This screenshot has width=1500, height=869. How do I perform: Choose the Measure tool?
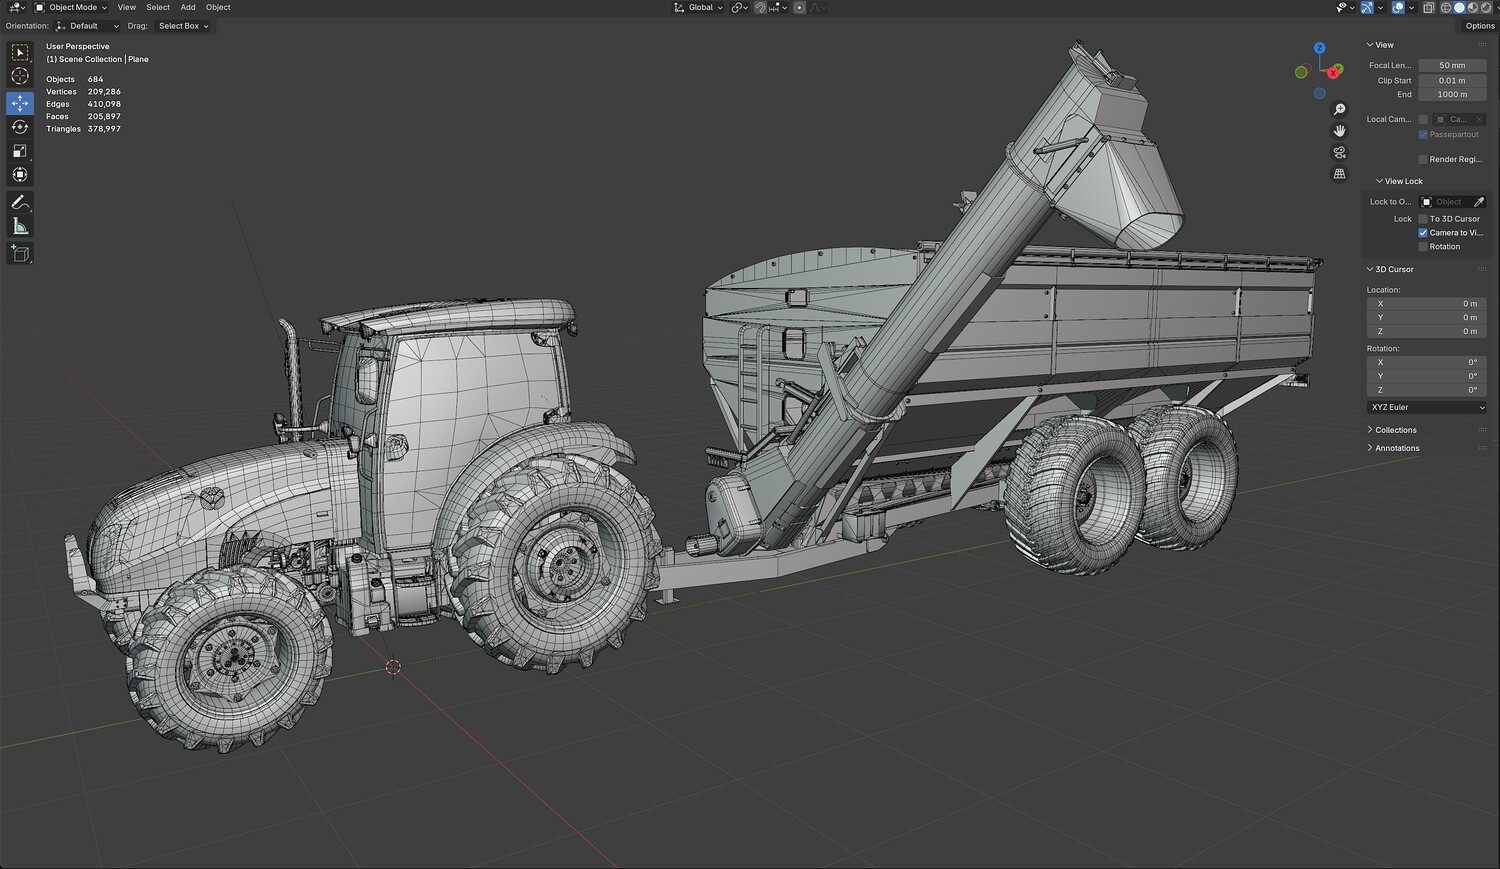(20, 226)
